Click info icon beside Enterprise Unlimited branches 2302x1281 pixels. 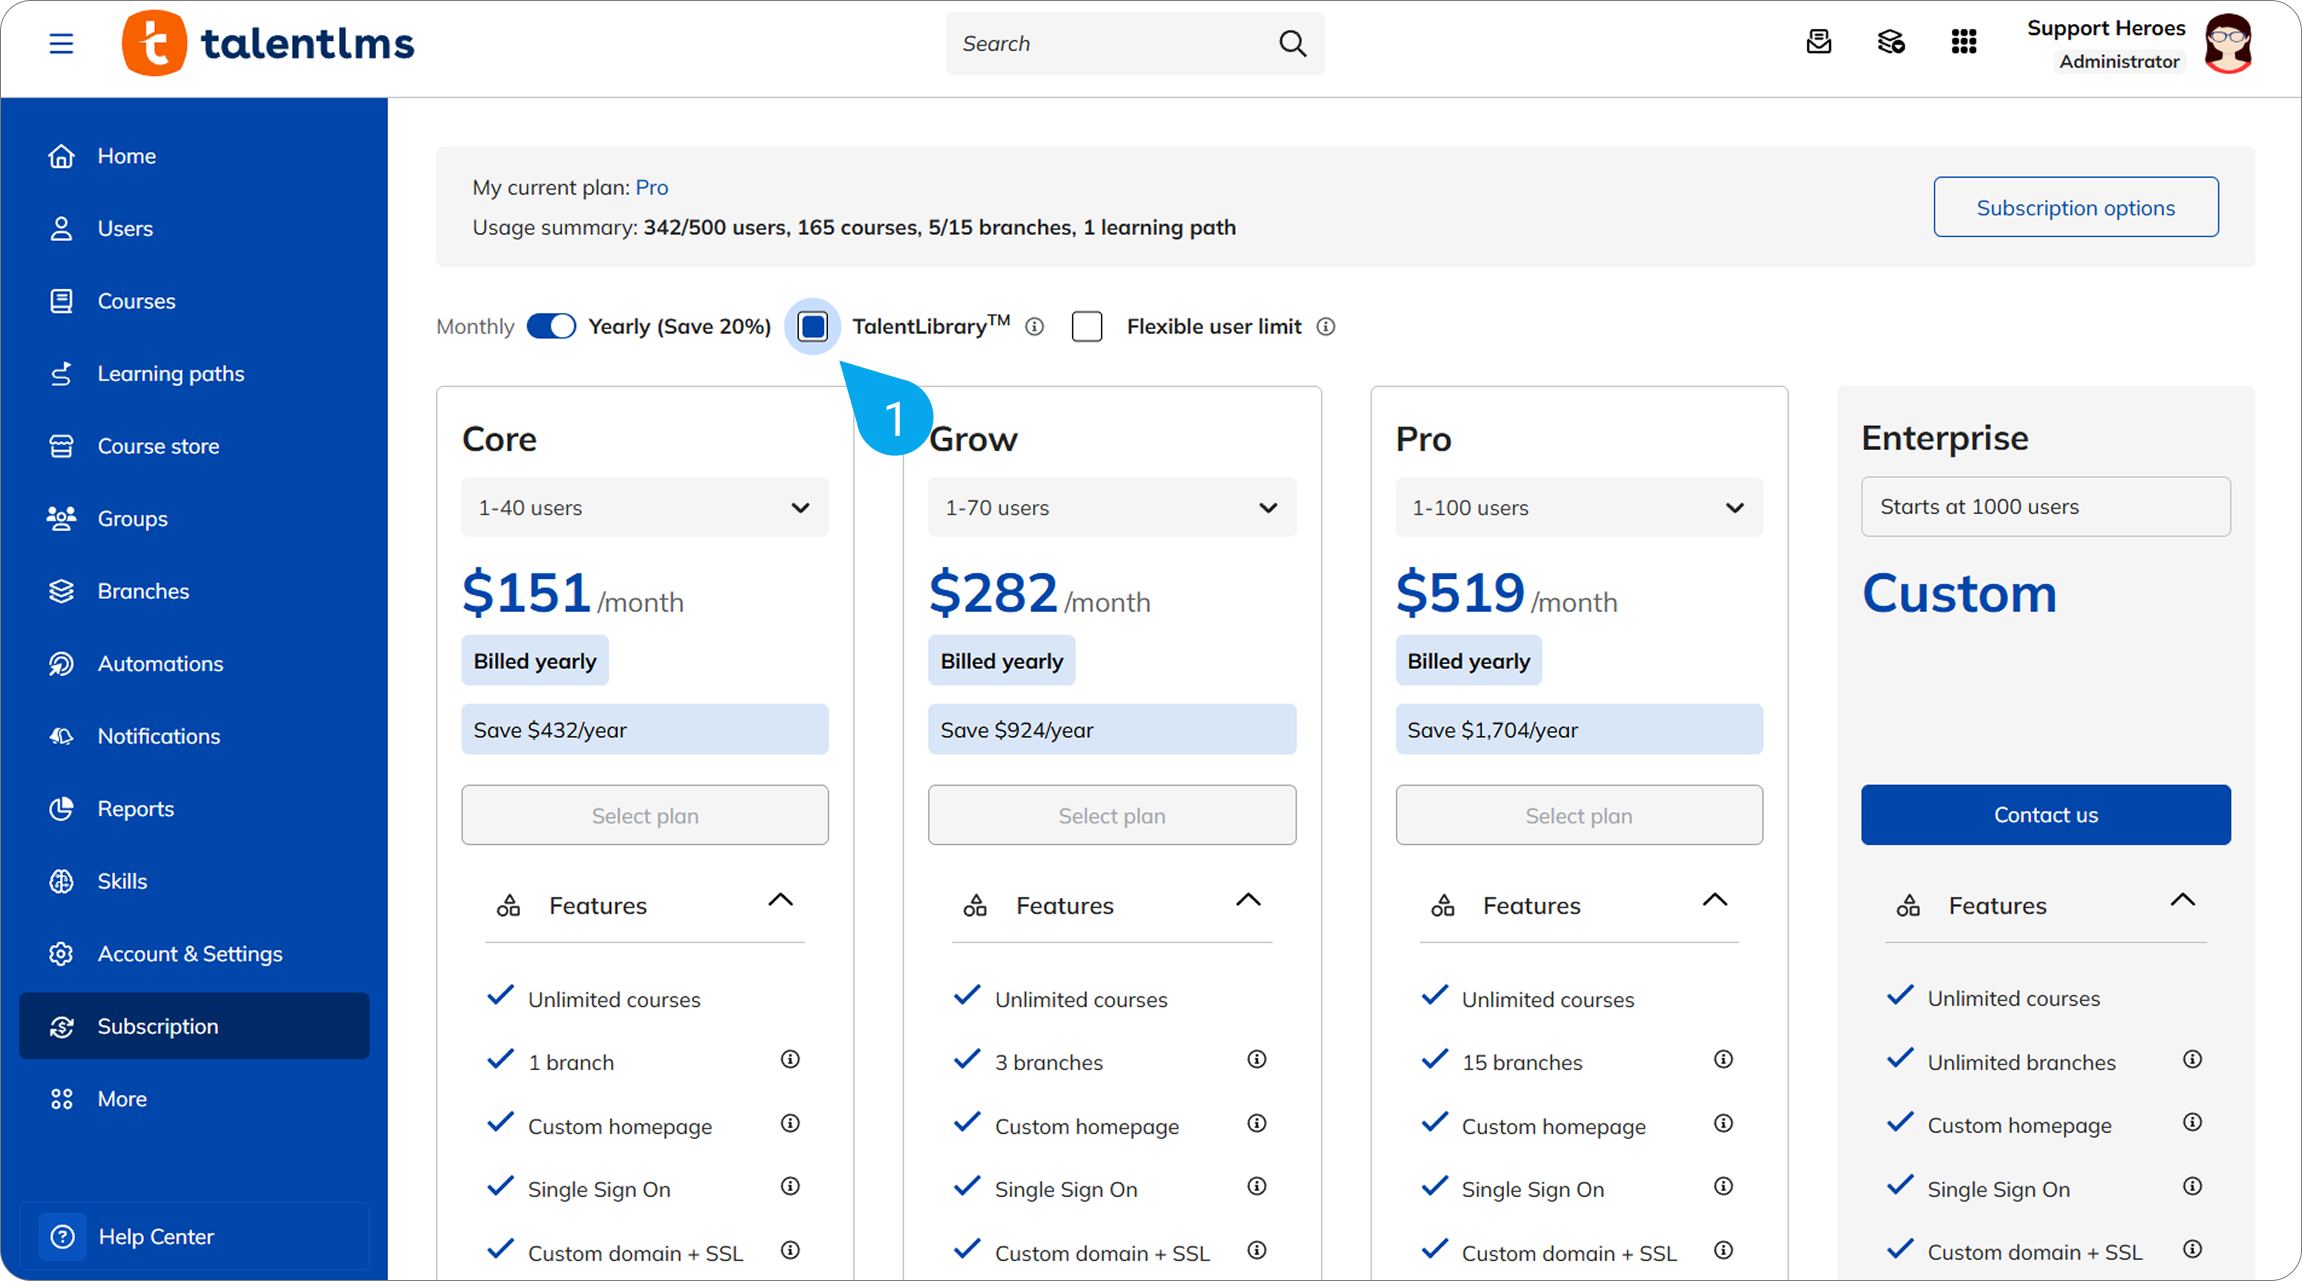coord(2192,1060)
